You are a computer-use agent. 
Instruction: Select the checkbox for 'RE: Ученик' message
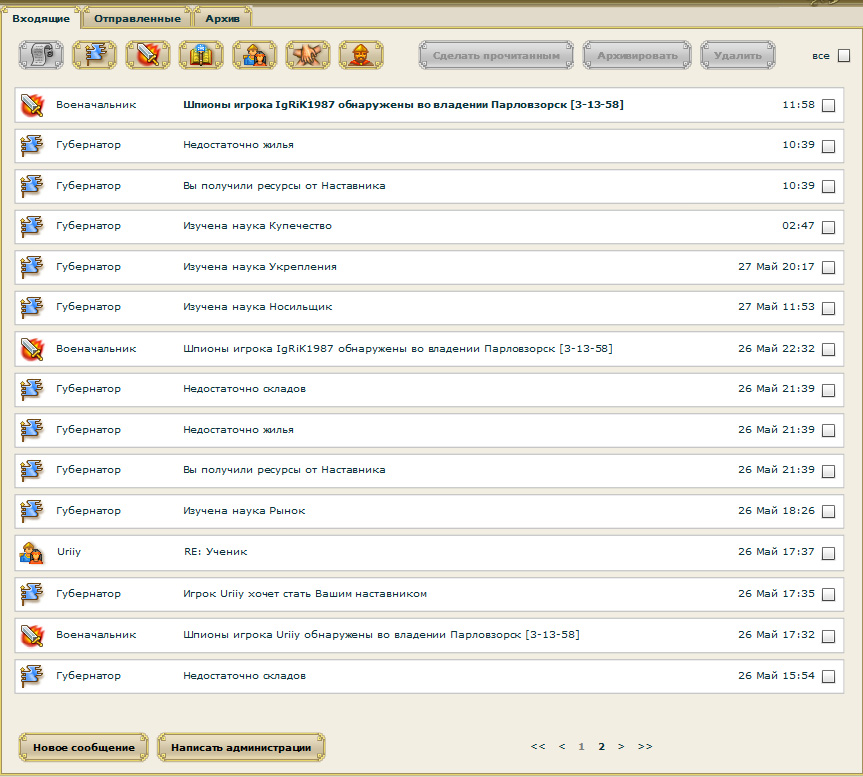pyautogui.click(x=828, y=553)
